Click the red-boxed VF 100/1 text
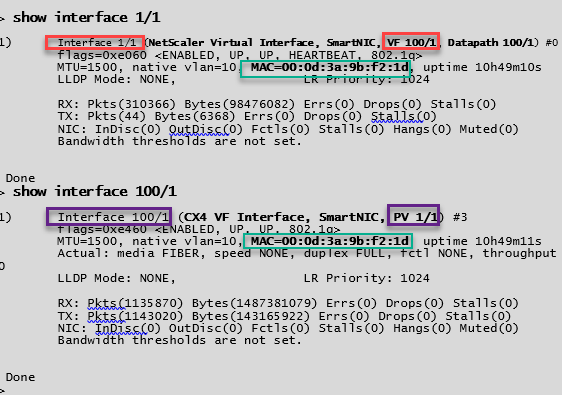 [x=411, y=42]
